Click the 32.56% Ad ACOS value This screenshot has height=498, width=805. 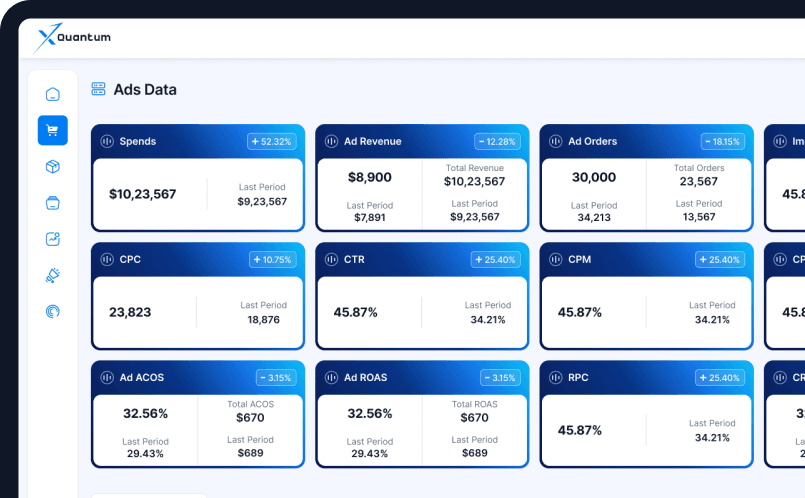point(145,413)
